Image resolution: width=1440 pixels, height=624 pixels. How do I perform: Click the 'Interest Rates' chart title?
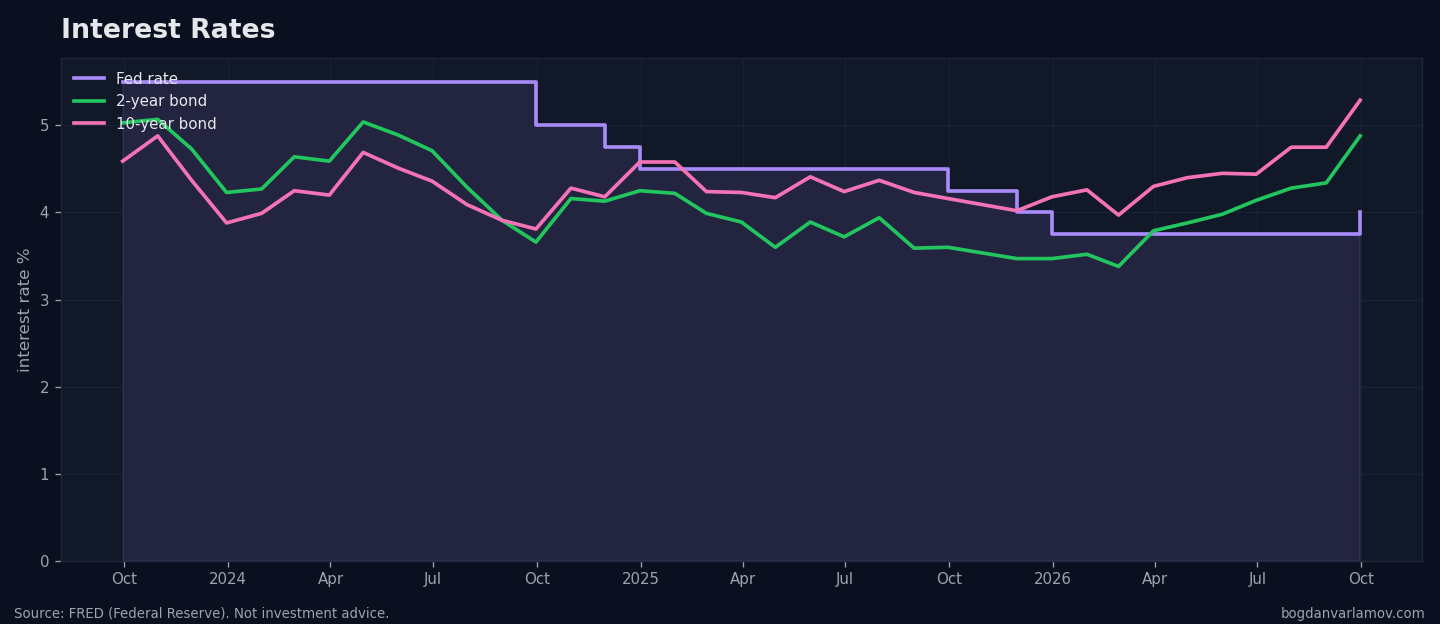(168, 30)
